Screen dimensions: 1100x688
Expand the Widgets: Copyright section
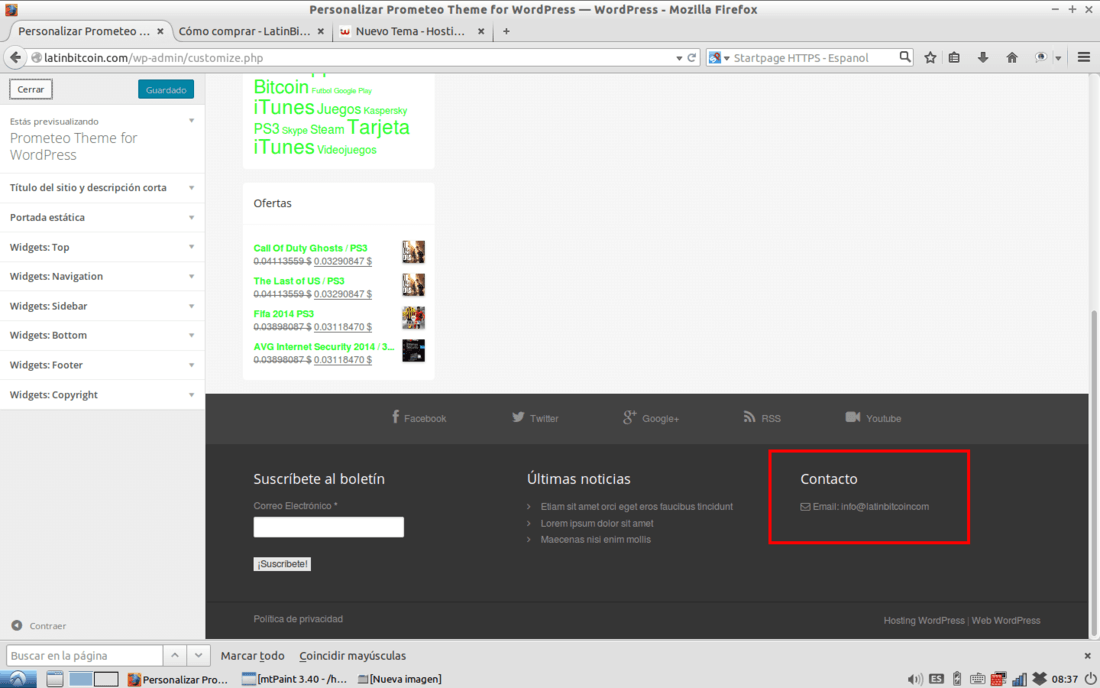(102, 395)
